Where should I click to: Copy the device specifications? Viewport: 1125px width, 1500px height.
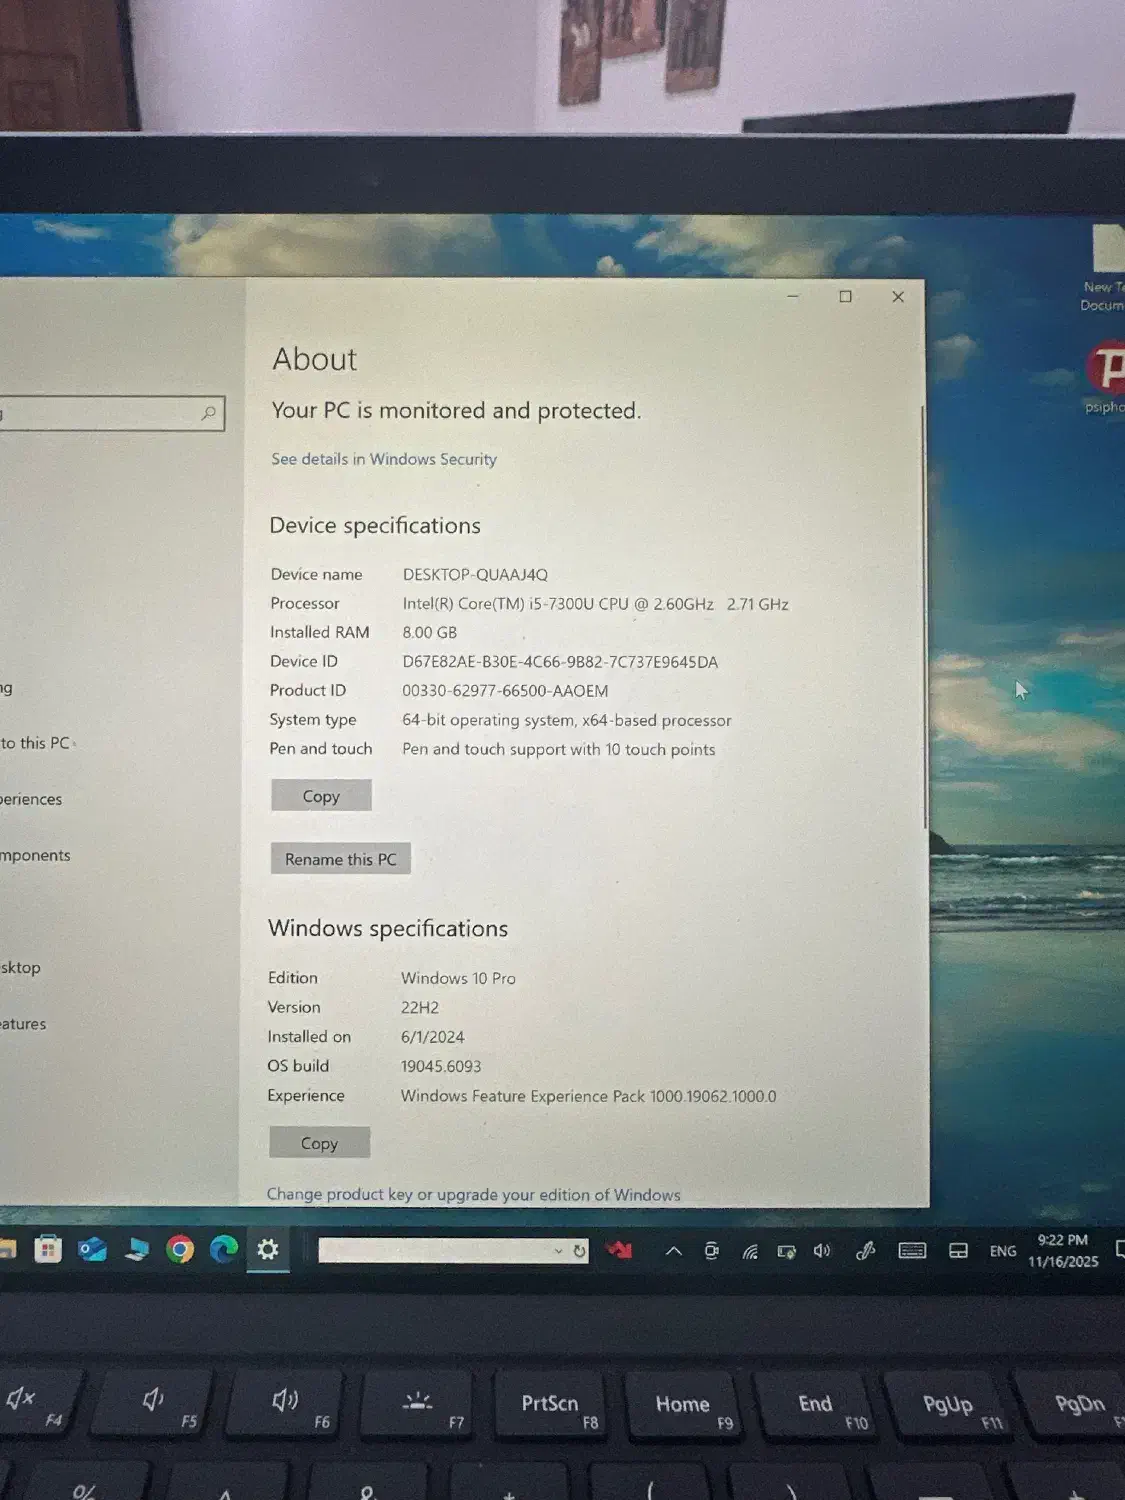321,796
